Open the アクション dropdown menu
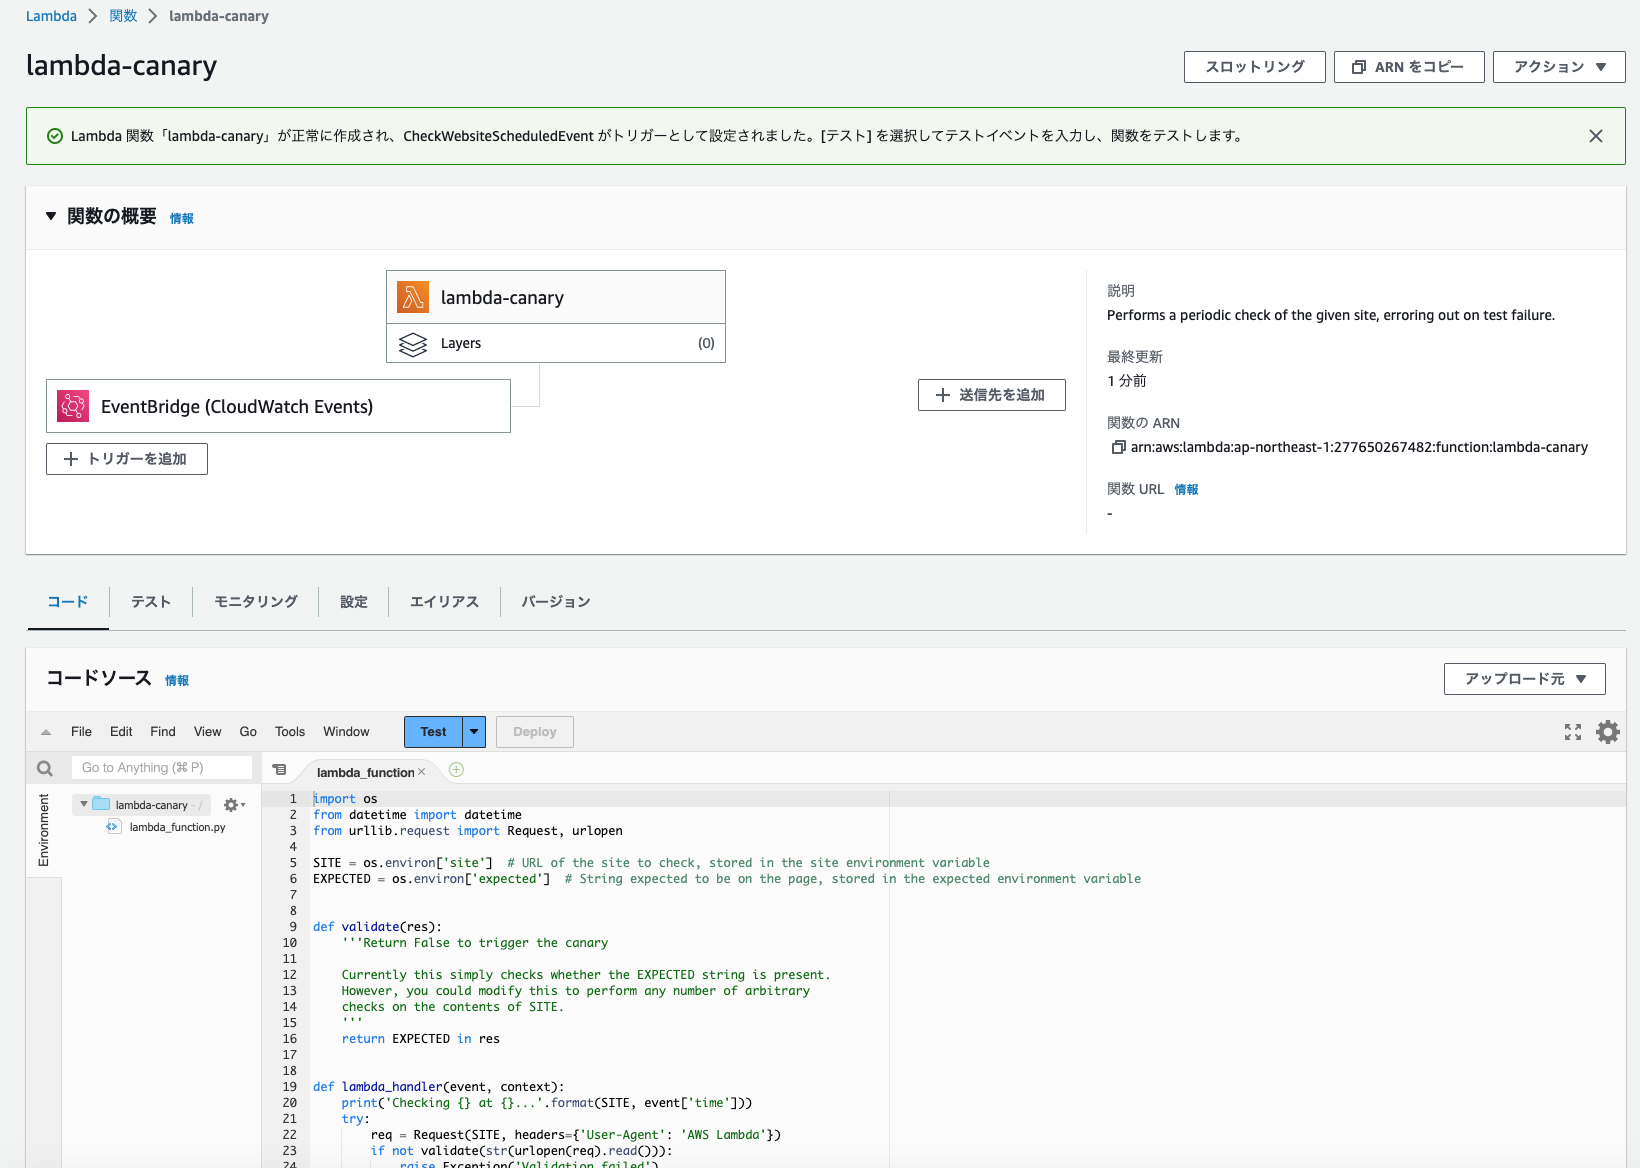 [x=1559, y=67]
